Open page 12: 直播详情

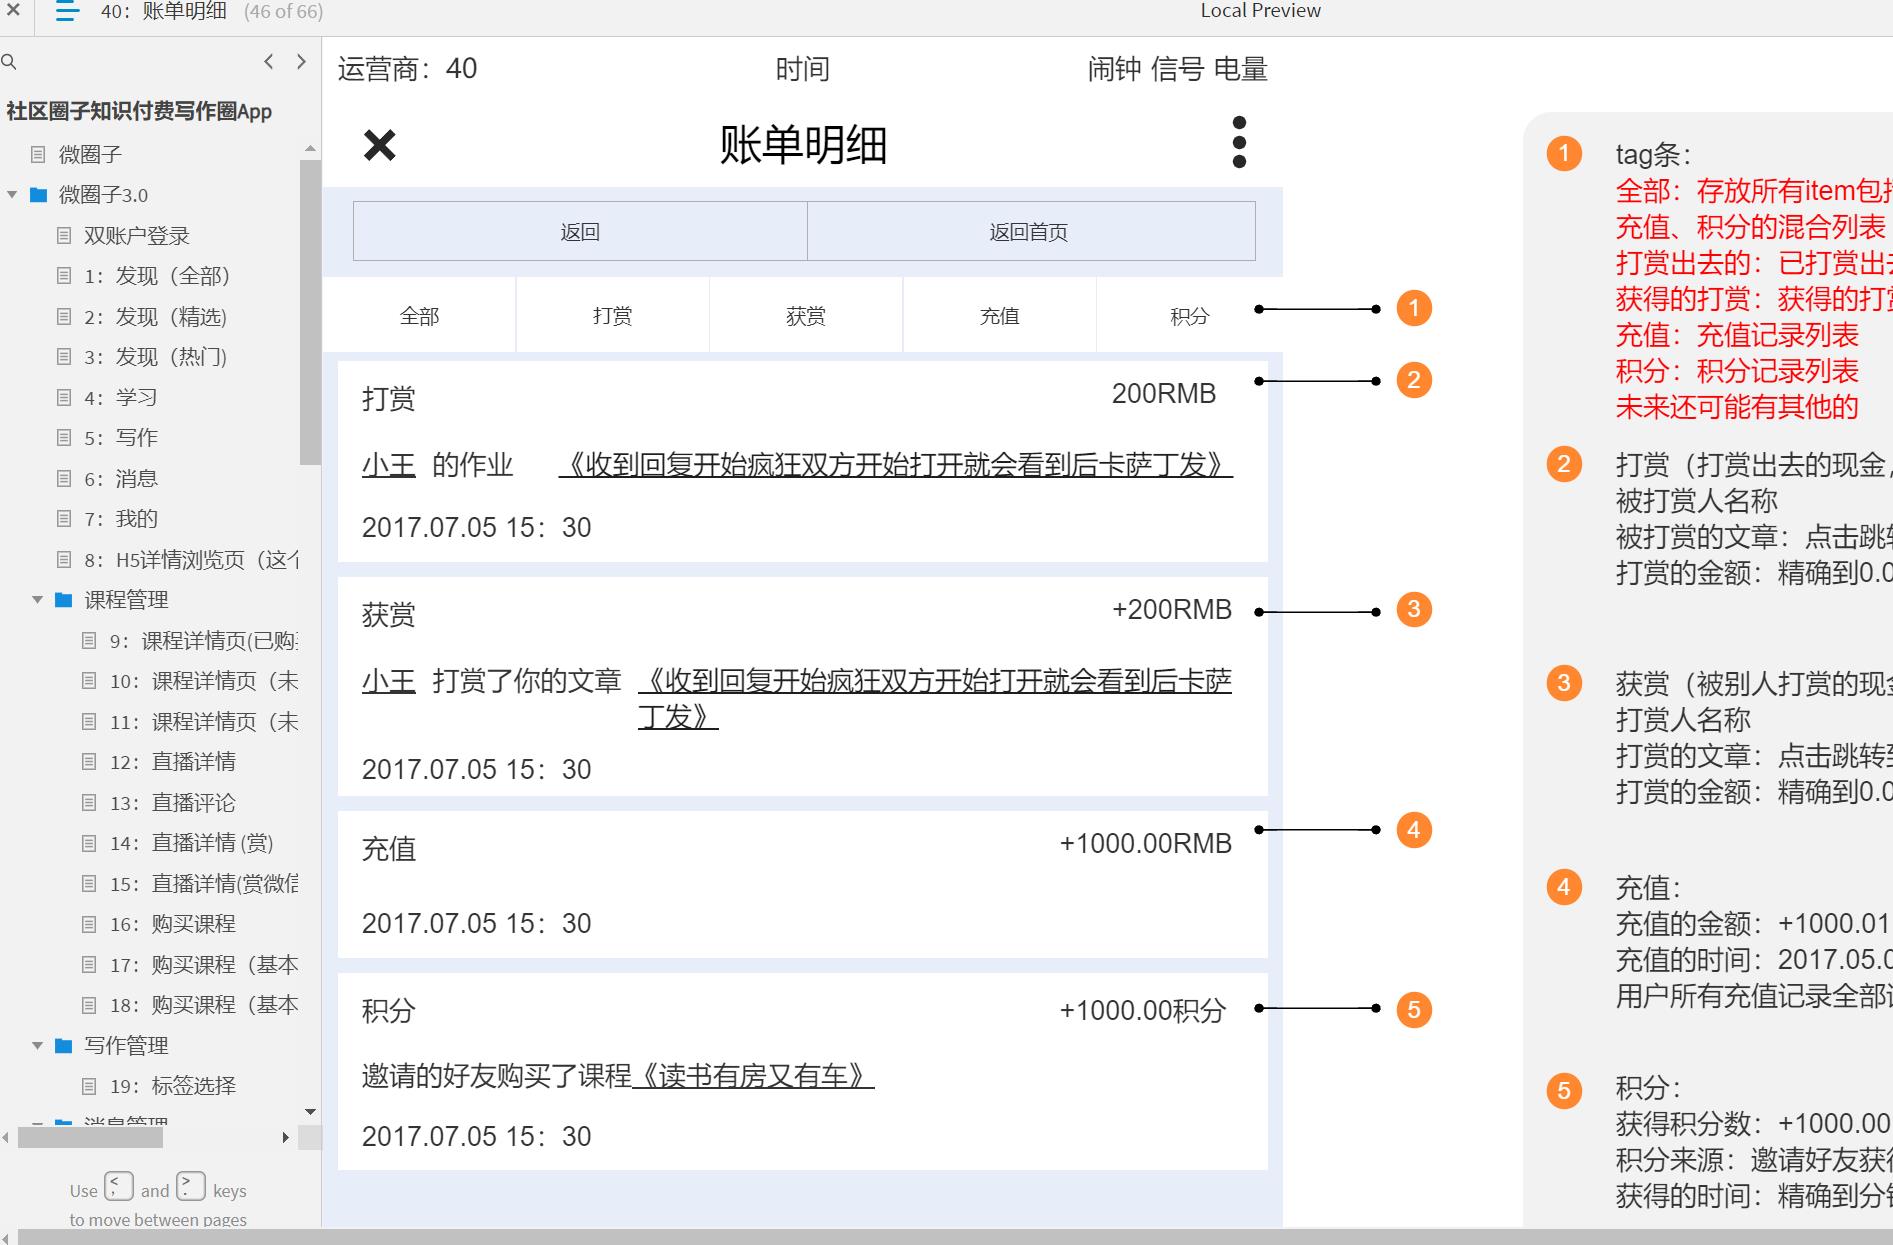tap(173, 762)
